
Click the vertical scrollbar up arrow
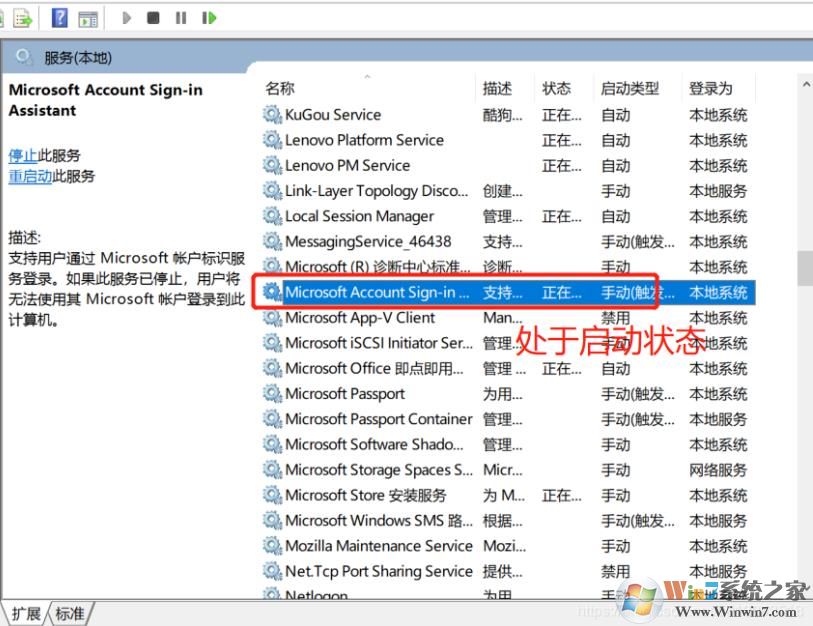[x=806, y=85]
